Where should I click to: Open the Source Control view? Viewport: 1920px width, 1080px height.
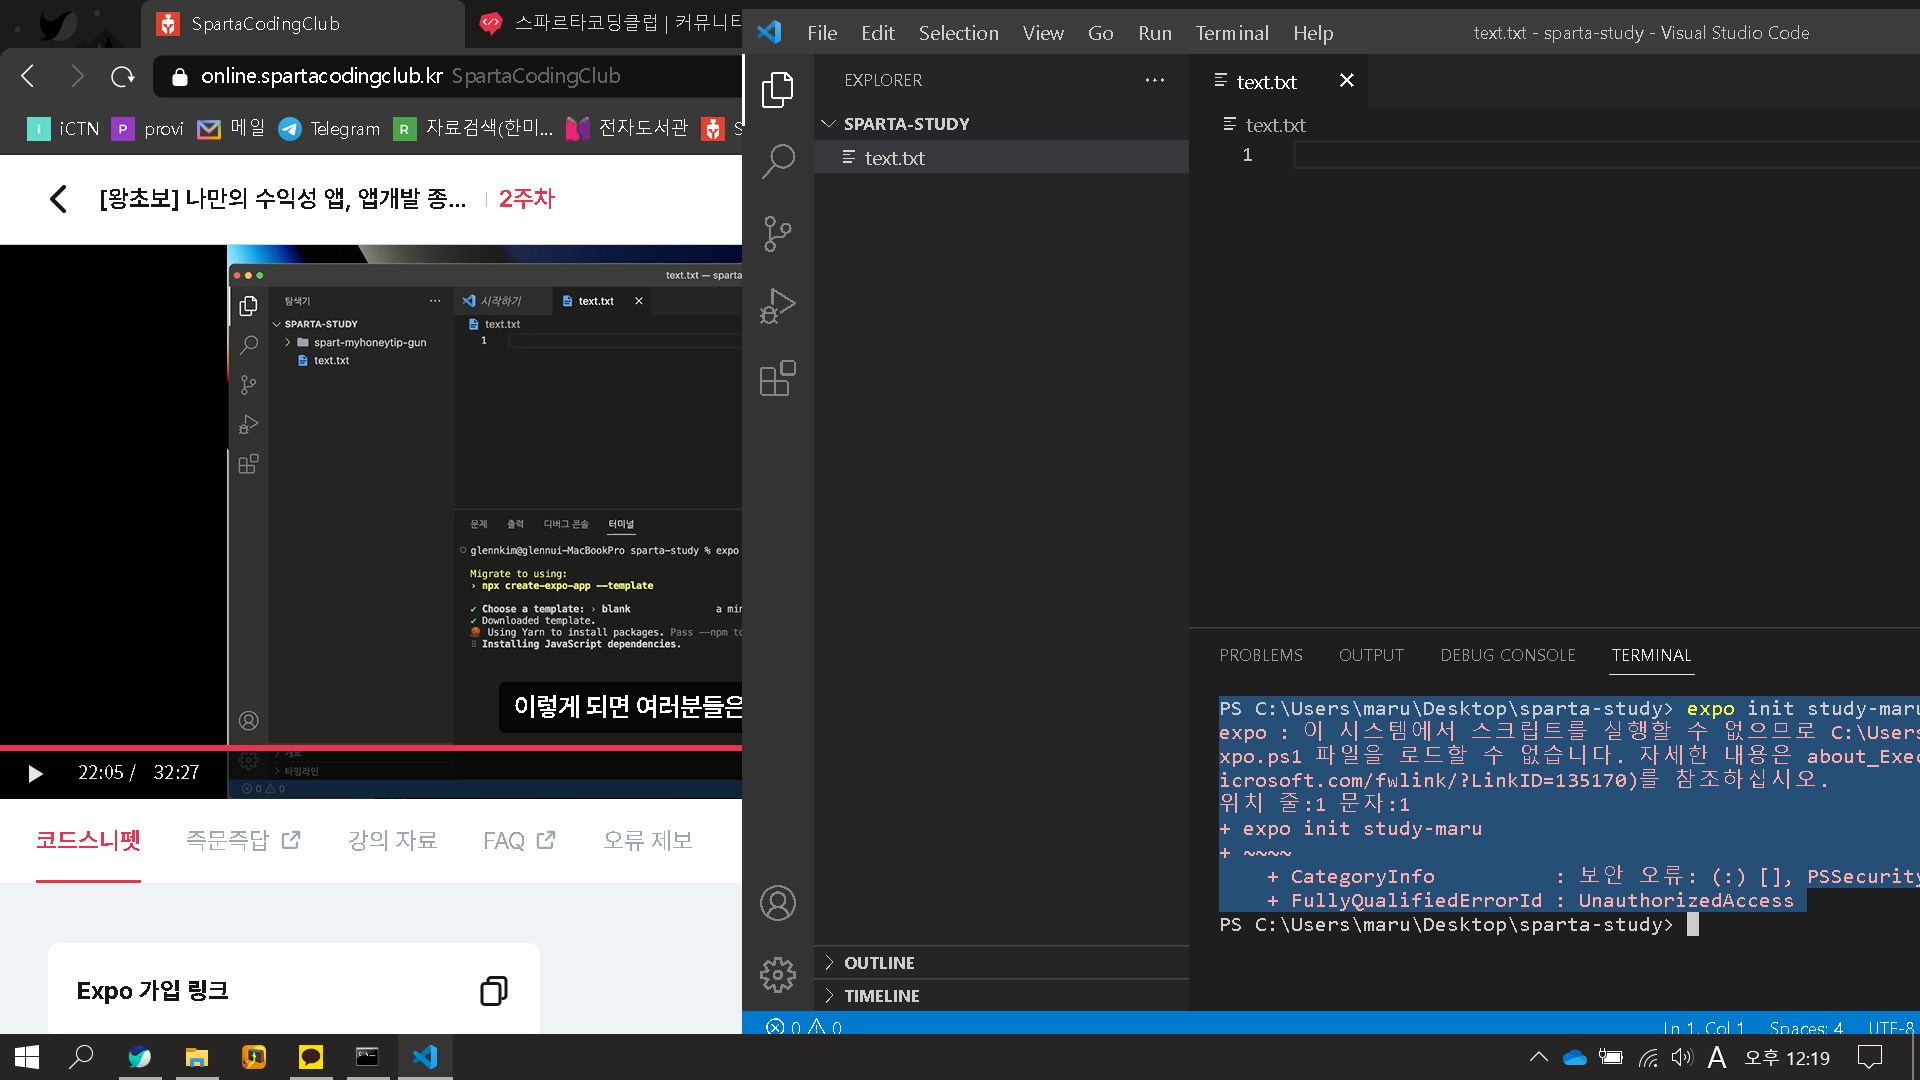777,234
